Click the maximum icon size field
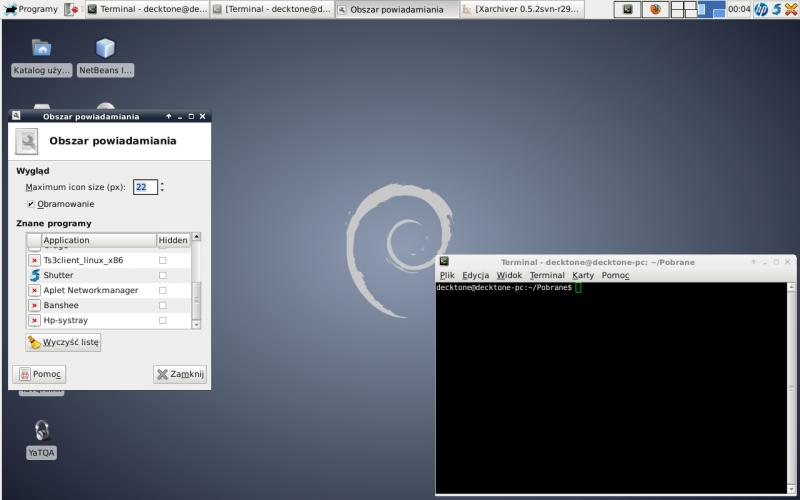This screenshot has height=500, width=800. (144, 187)
